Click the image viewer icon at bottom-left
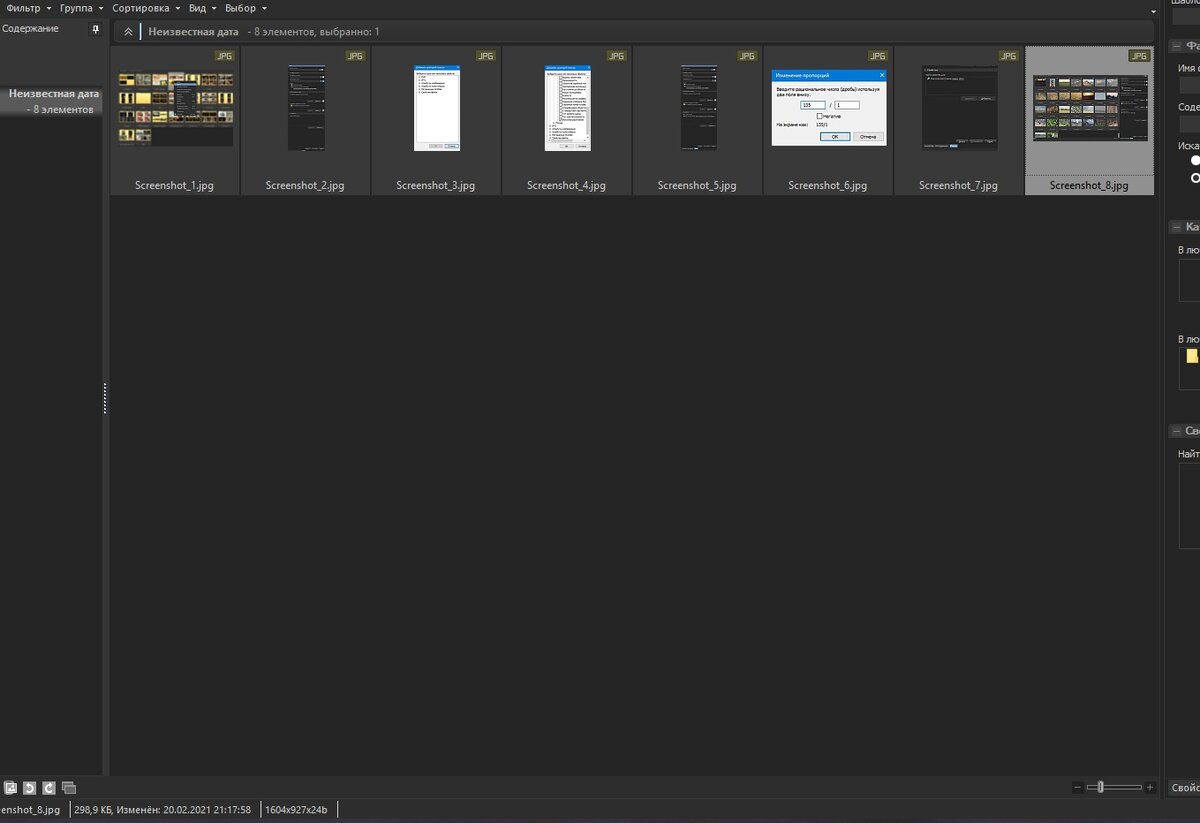Viewport: 1200px width, 823px height. [x=10, y=788]
